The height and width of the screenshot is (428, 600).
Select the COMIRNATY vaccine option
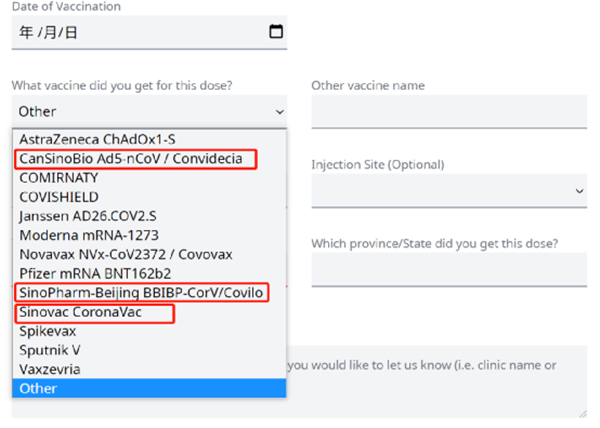(x=149, y=177)
